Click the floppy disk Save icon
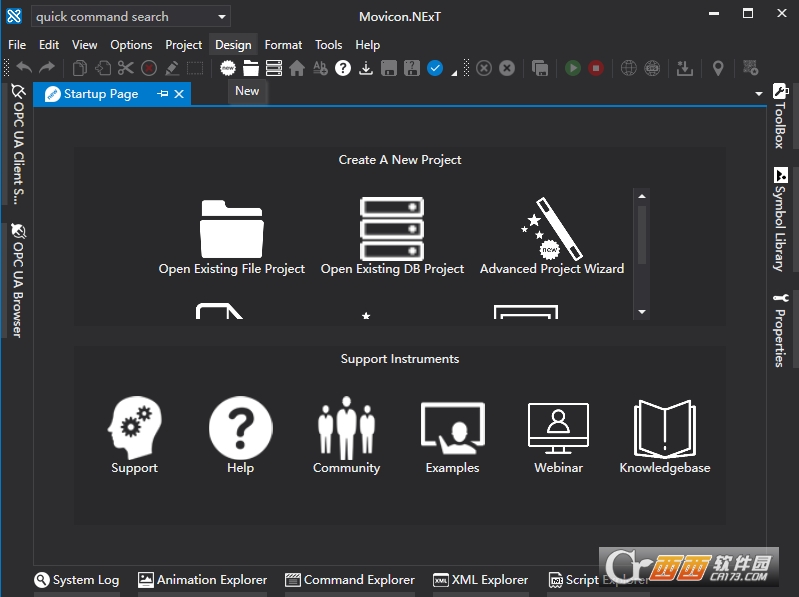The image size is (799, 597). (389, 68)
